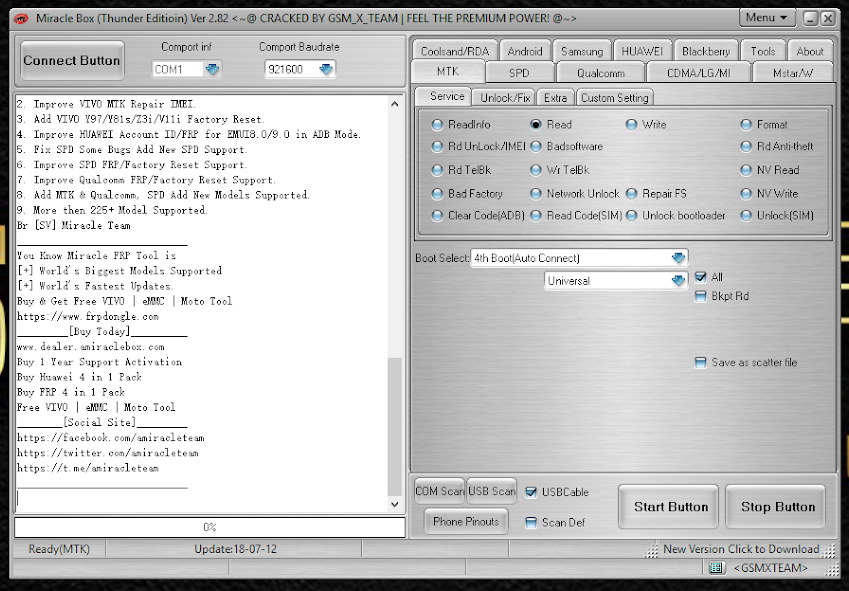Choose NV Write radio option
849x591 pixels.
tap(769, 194)
